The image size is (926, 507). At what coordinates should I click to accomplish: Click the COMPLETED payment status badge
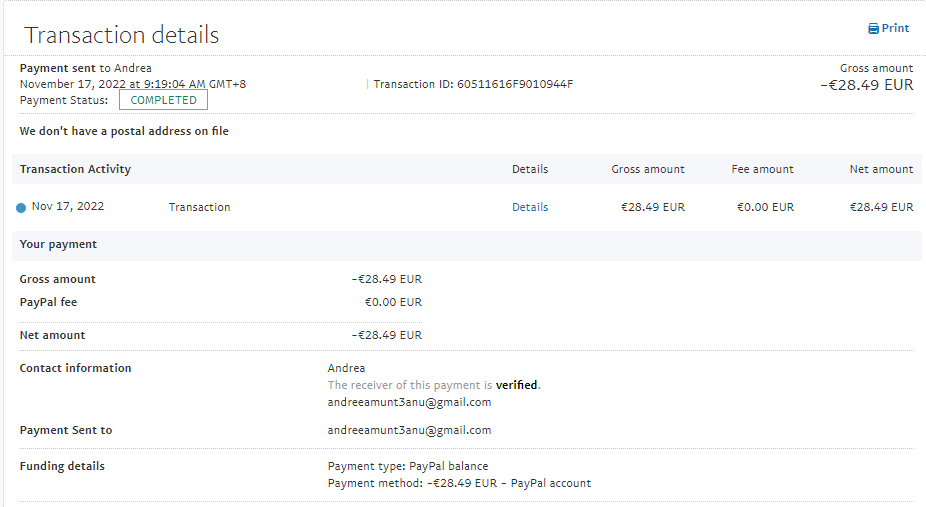(x=164, y=100)
